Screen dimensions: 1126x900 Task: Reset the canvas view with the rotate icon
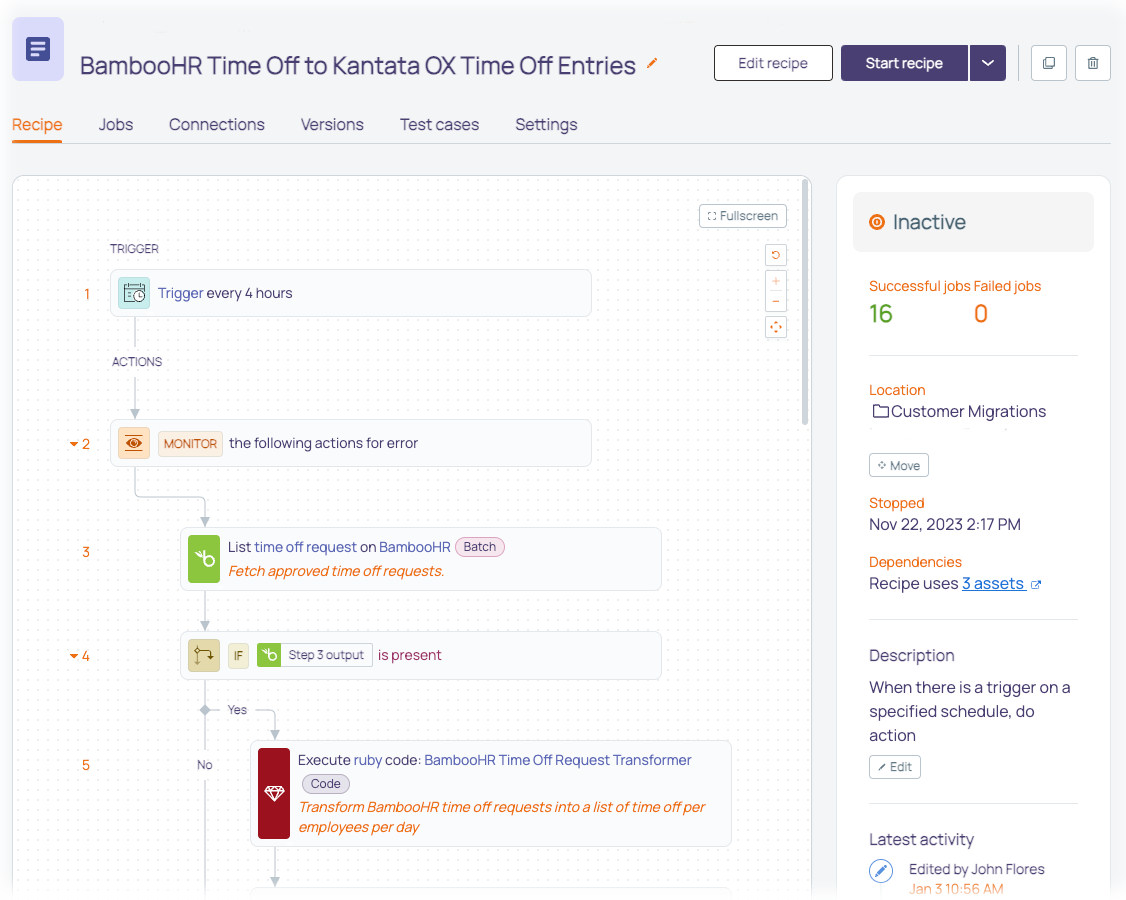pos(776,255)
